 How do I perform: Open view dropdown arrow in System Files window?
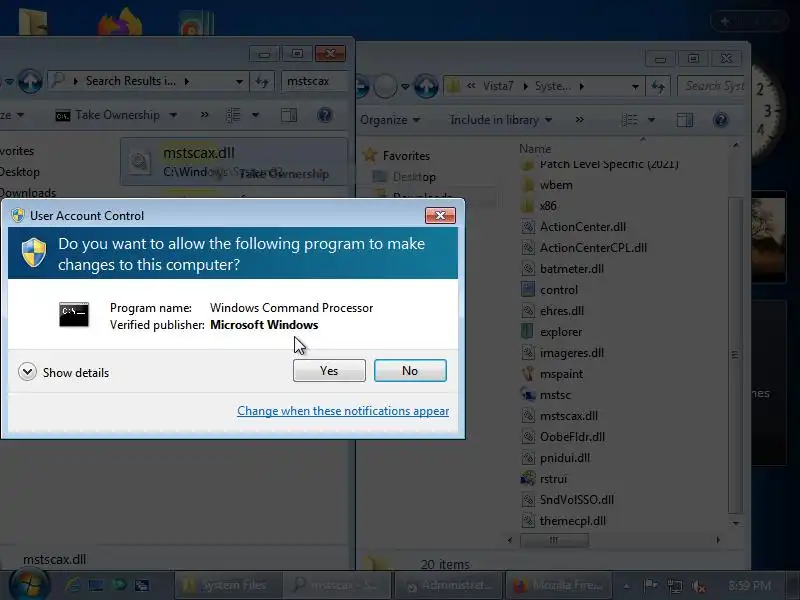click(x=652, y=120)
